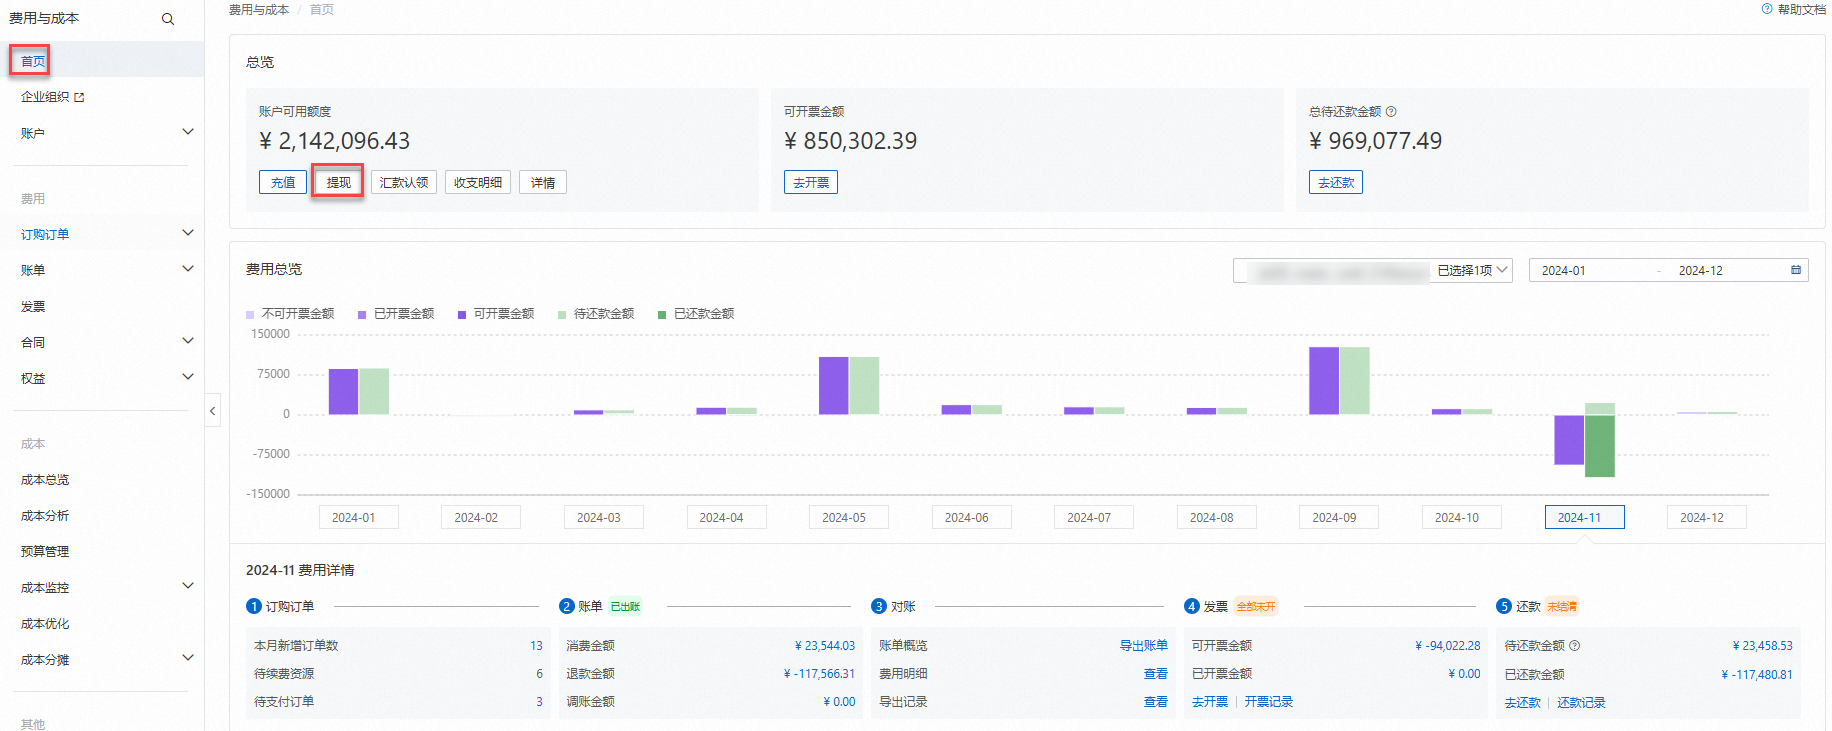Toggle 不可开票金额 legend series
This screenshot has height=731, width=1832.
(290, 314)
